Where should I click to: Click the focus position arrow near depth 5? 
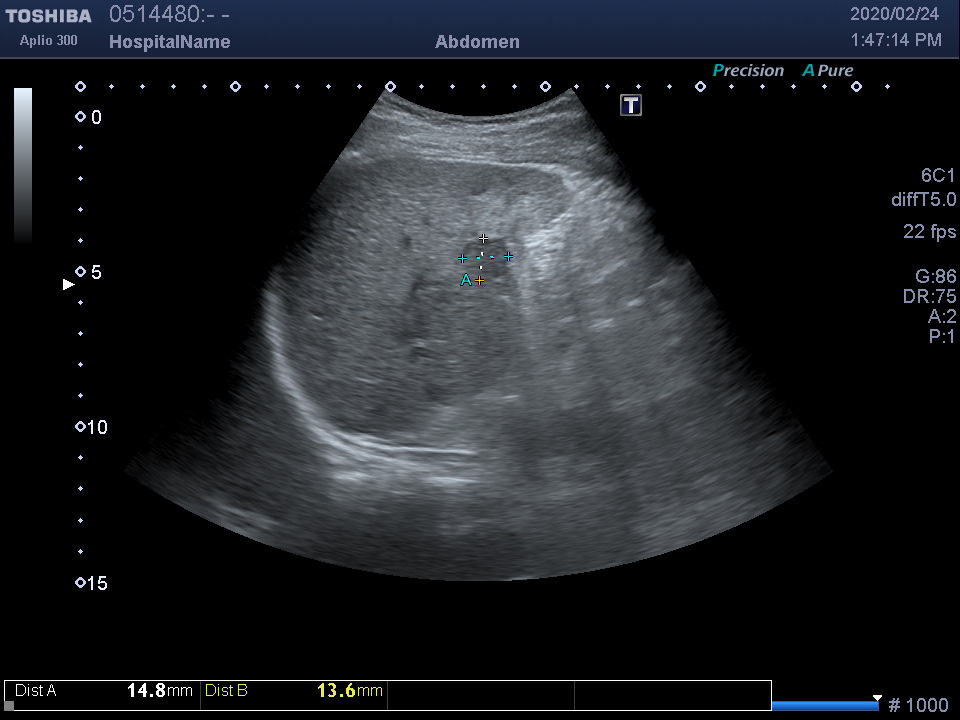coord(69,284)
